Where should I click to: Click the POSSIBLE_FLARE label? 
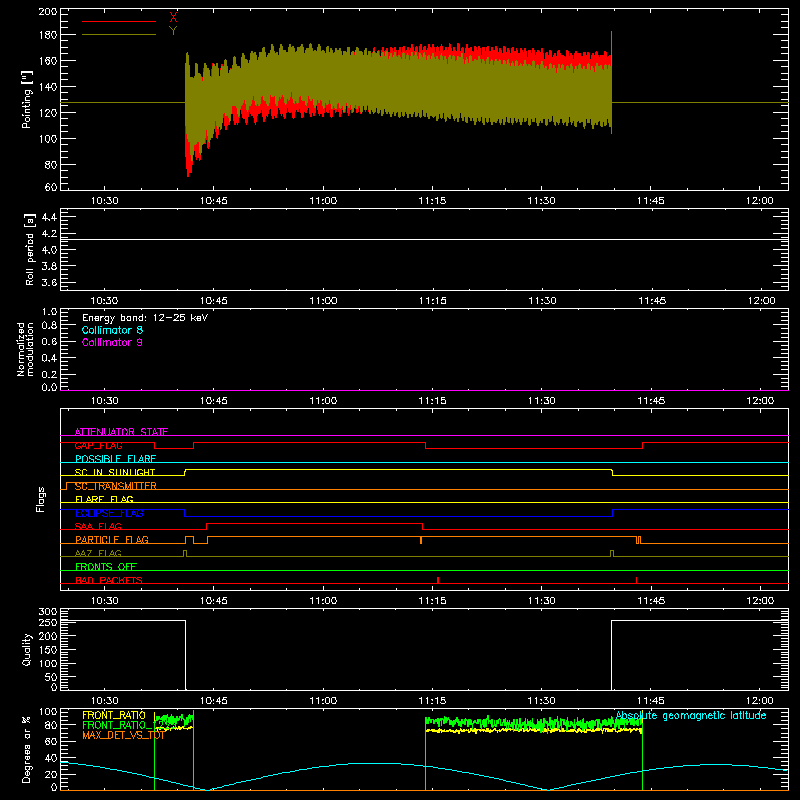tap(115, 459)
